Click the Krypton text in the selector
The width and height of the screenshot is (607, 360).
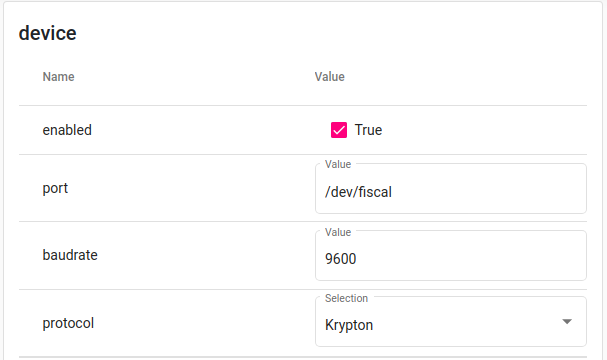pos(349,325)
